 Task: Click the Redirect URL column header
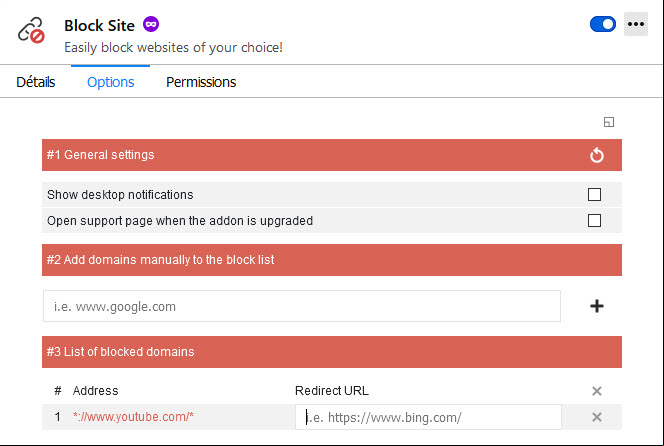[332, 391]
